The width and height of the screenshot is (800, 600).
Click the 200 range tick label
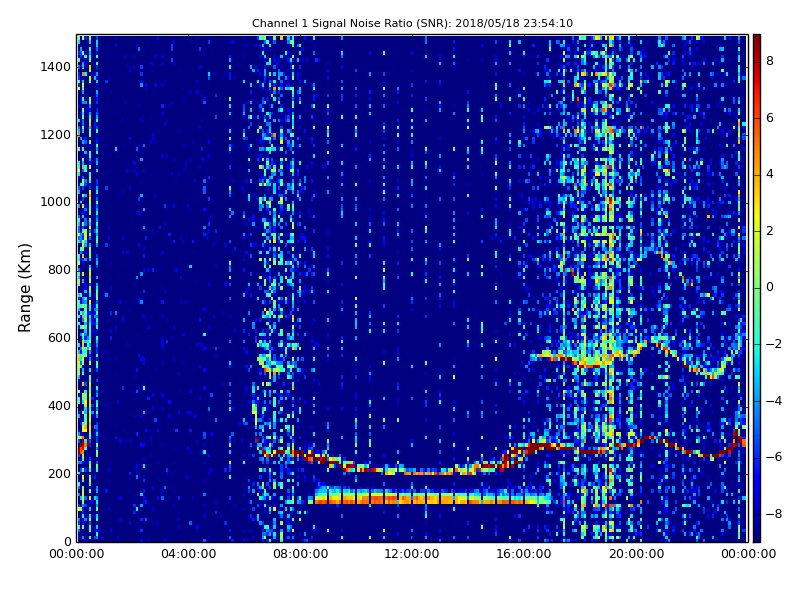59,473
